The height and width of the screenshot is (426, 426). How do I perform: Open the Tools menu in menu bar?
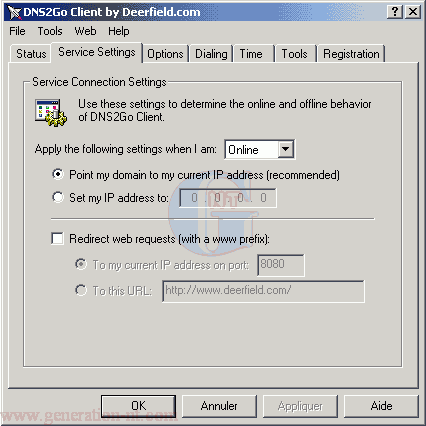click(50, 31)
